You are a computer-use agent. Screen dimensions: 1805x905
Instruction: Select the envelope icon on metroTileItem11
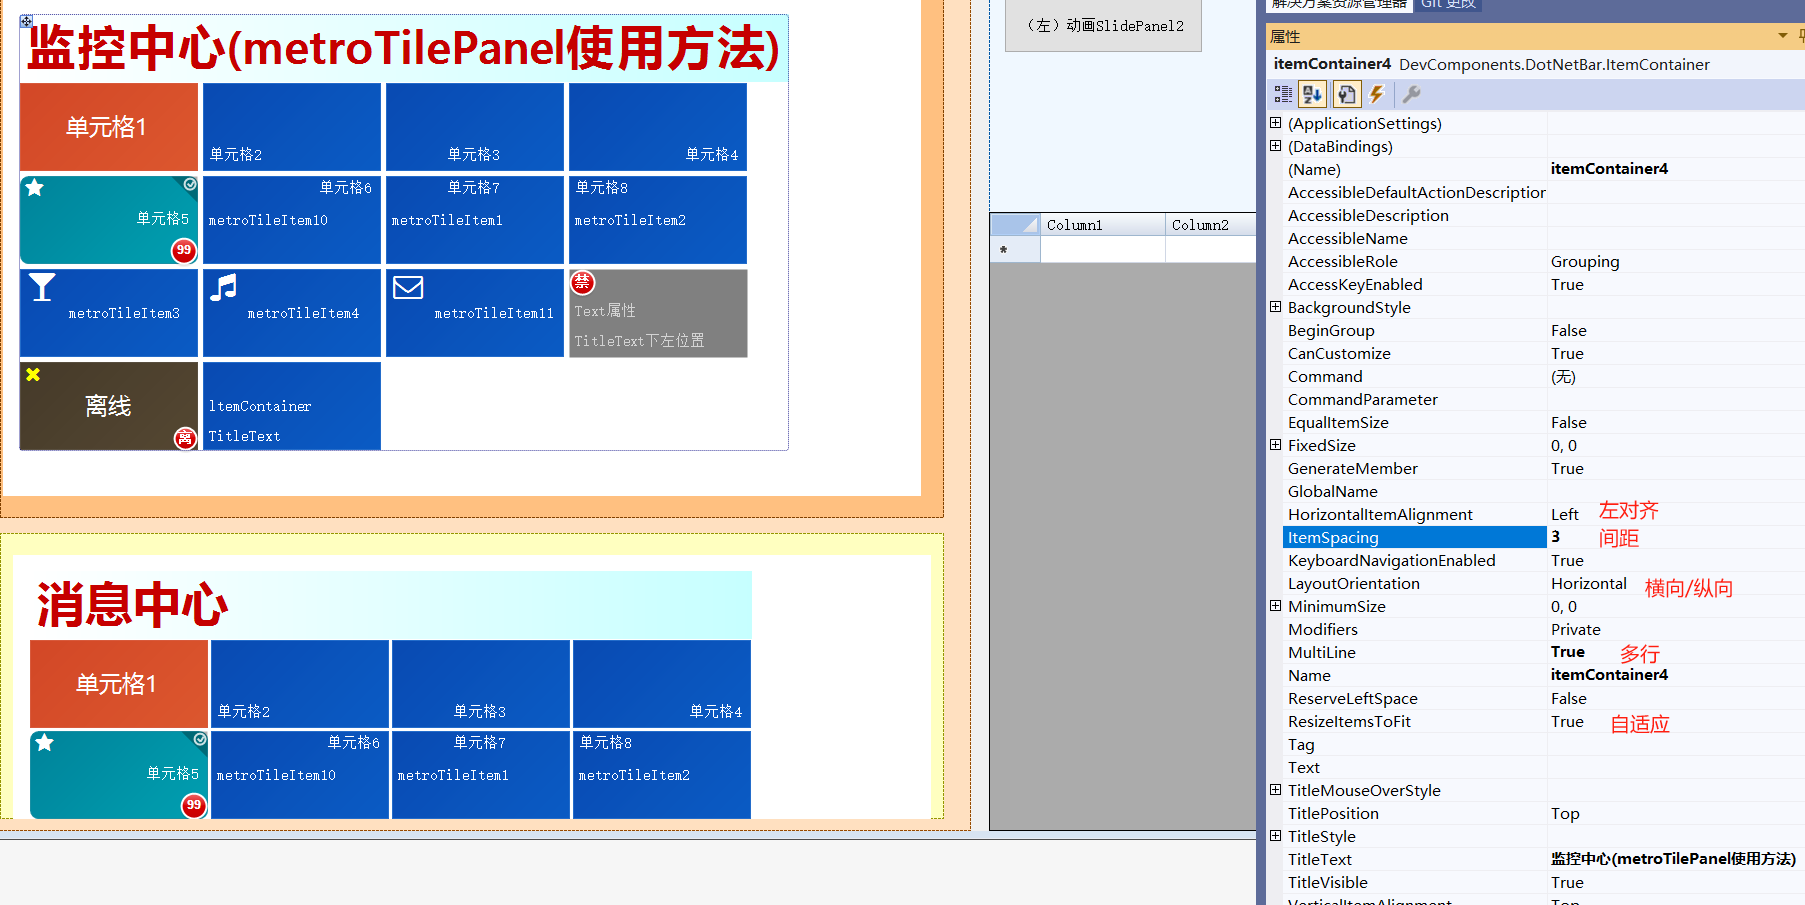[408, 287]
